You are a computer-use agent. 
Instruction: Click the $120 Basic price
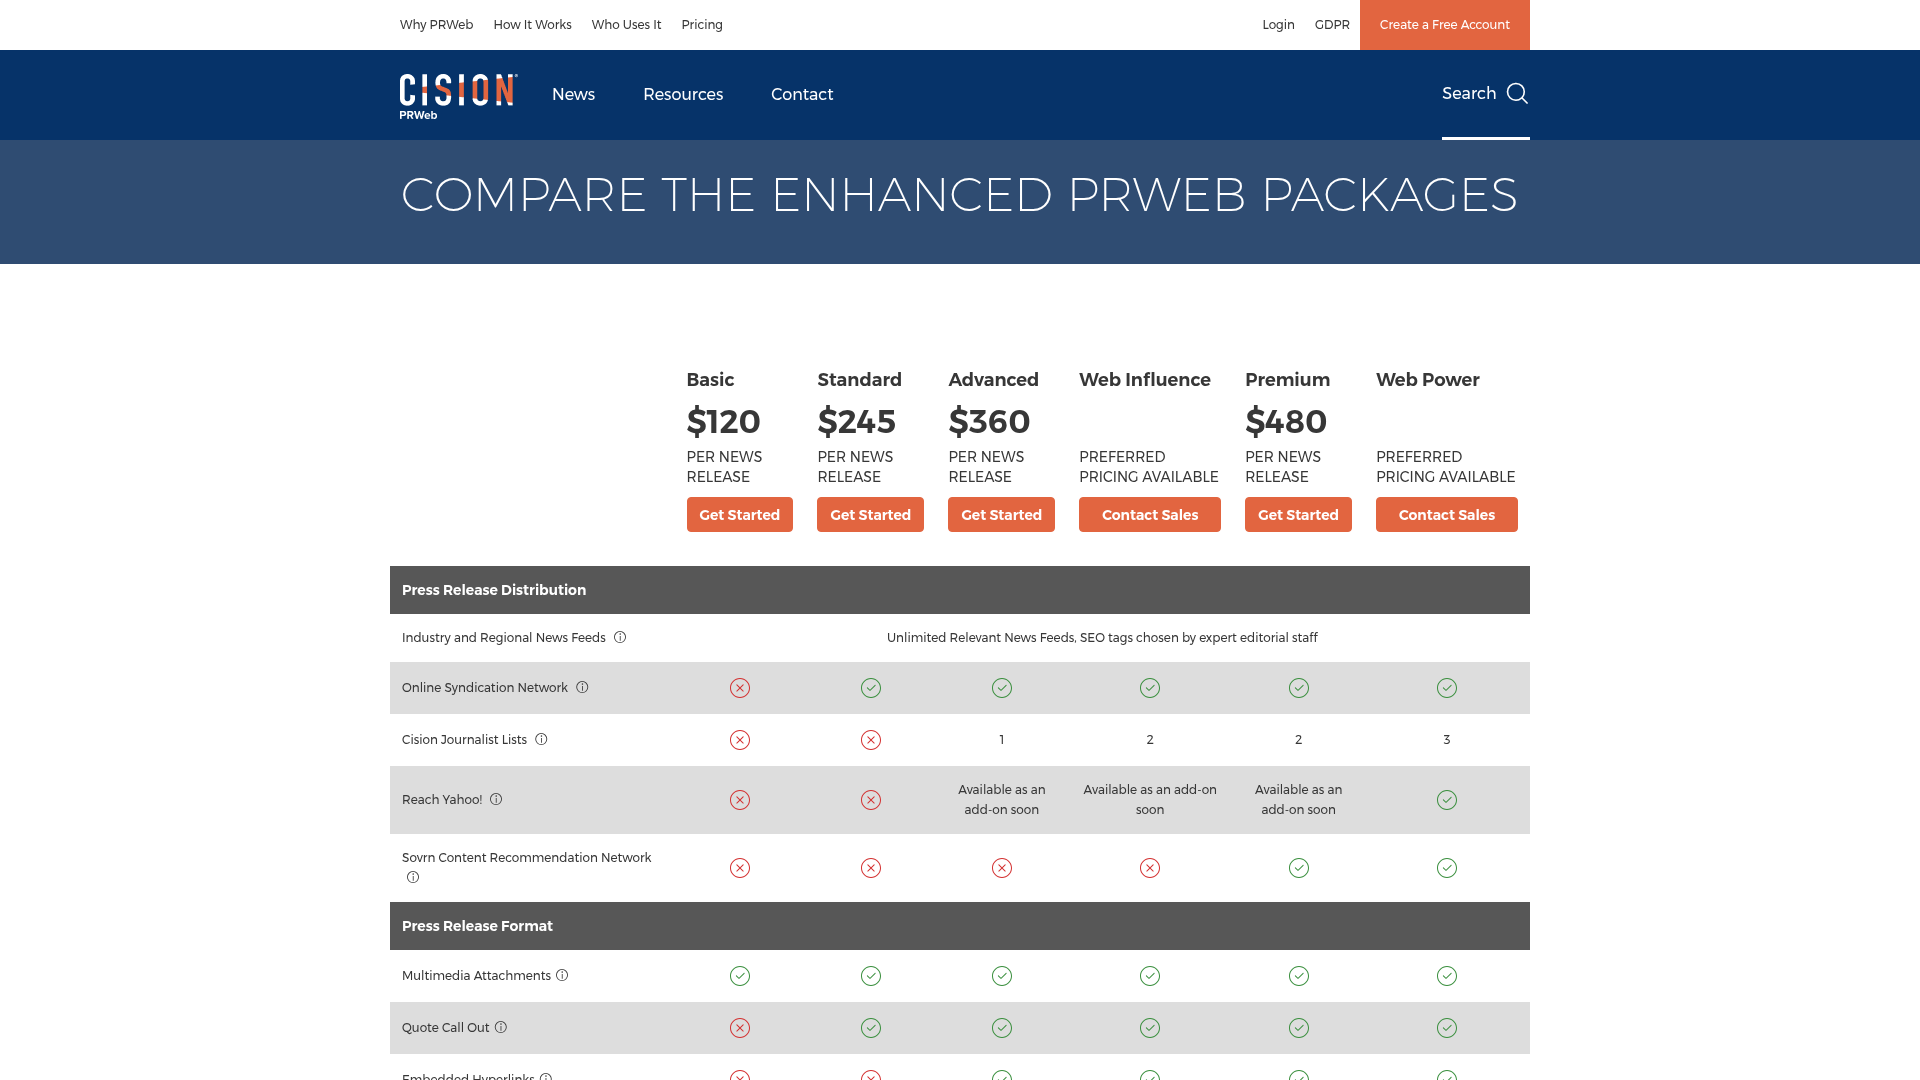click(x=724, y=422)
